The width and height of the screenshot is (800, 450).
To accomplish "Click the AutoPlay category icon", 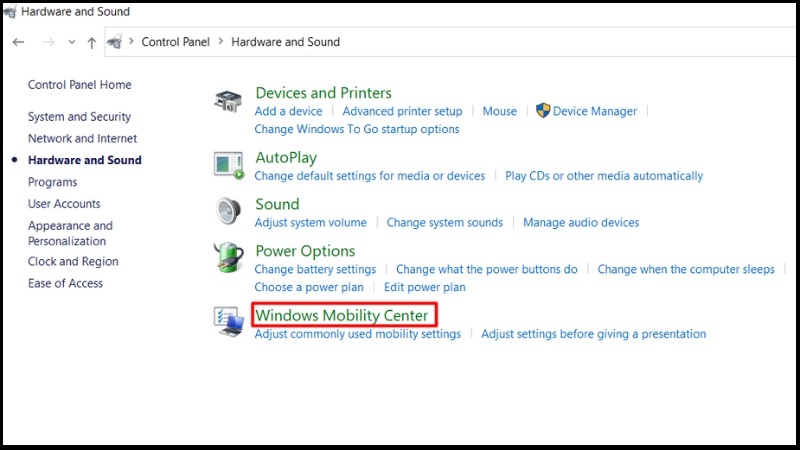I will click(x=229, y=165).
